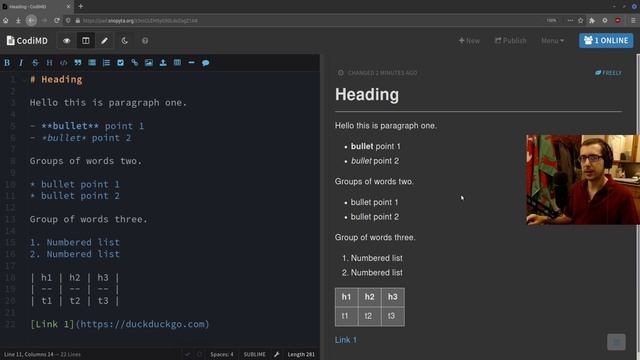This screenshot has width=640, height=360.
Task: Toggle the spellcheck checkmark in status bar
Action: pyautogui.click(x=188, y=354)
